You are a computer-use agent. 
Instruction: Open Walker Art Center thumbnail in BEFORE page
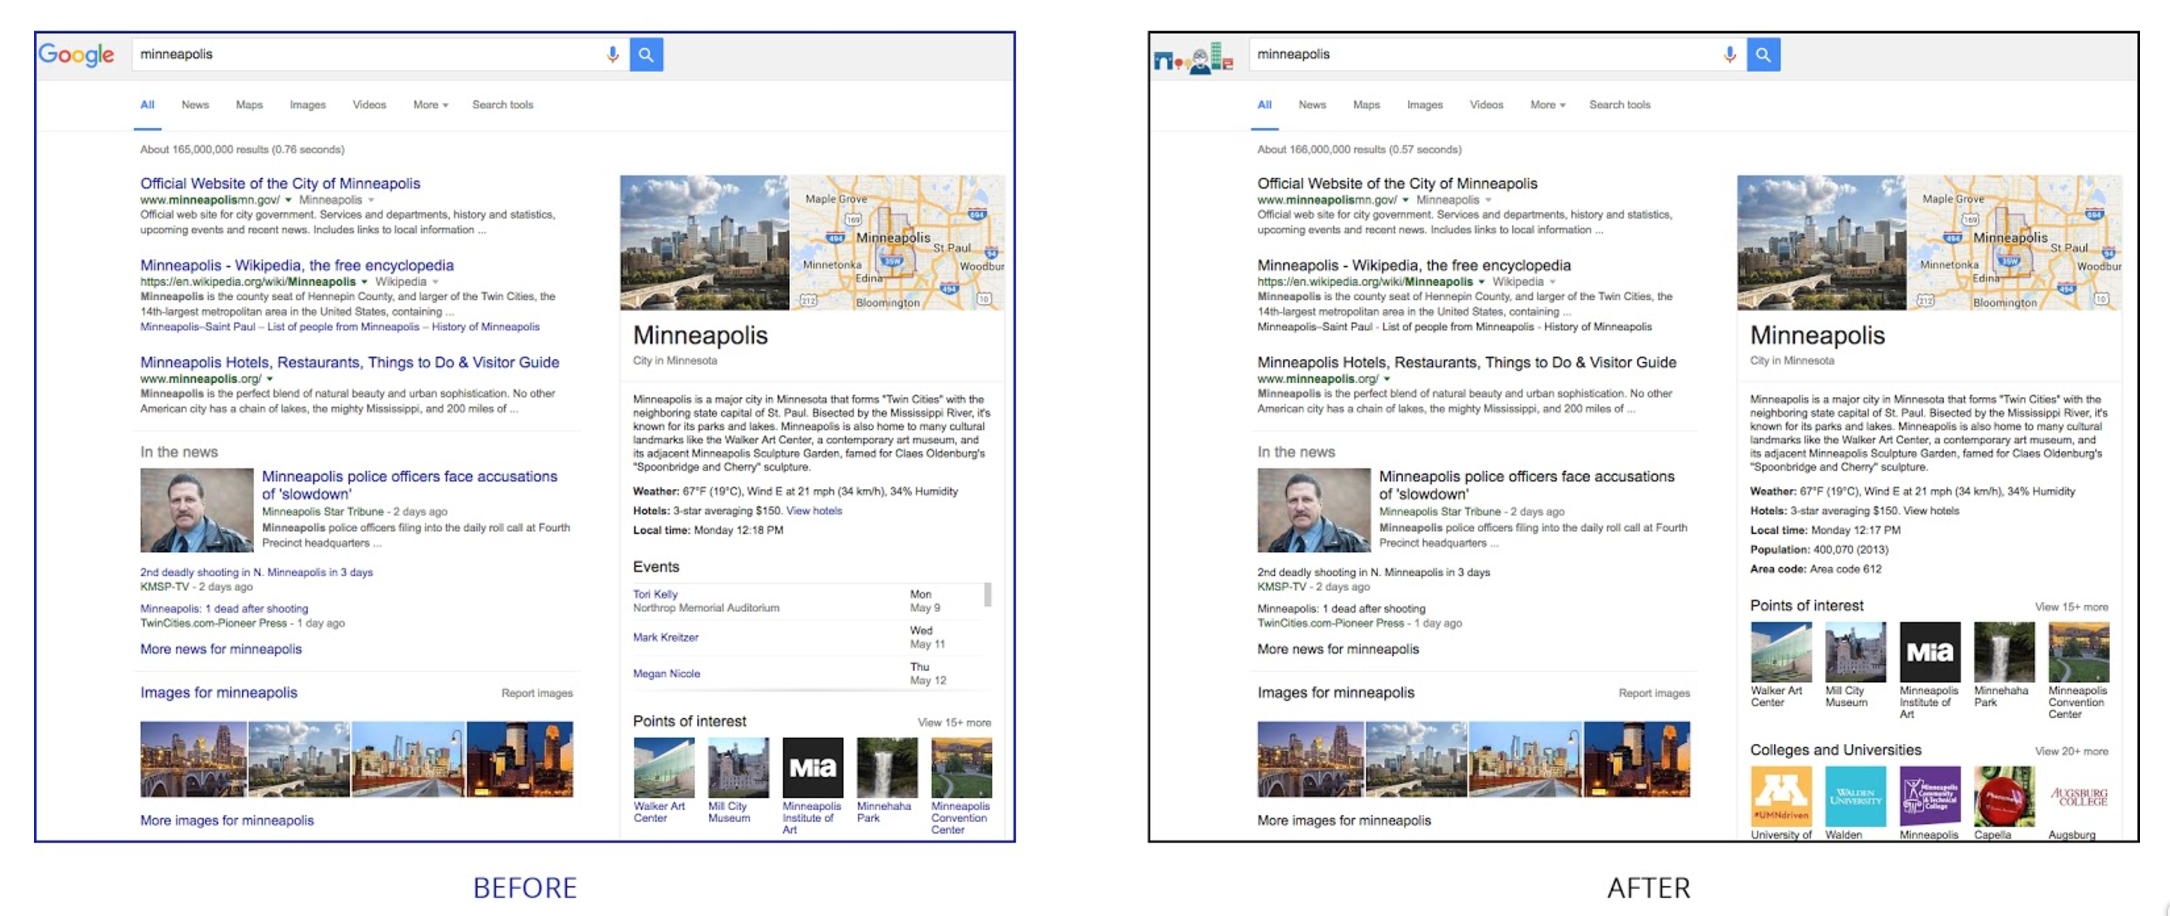(x=663, y=767)
